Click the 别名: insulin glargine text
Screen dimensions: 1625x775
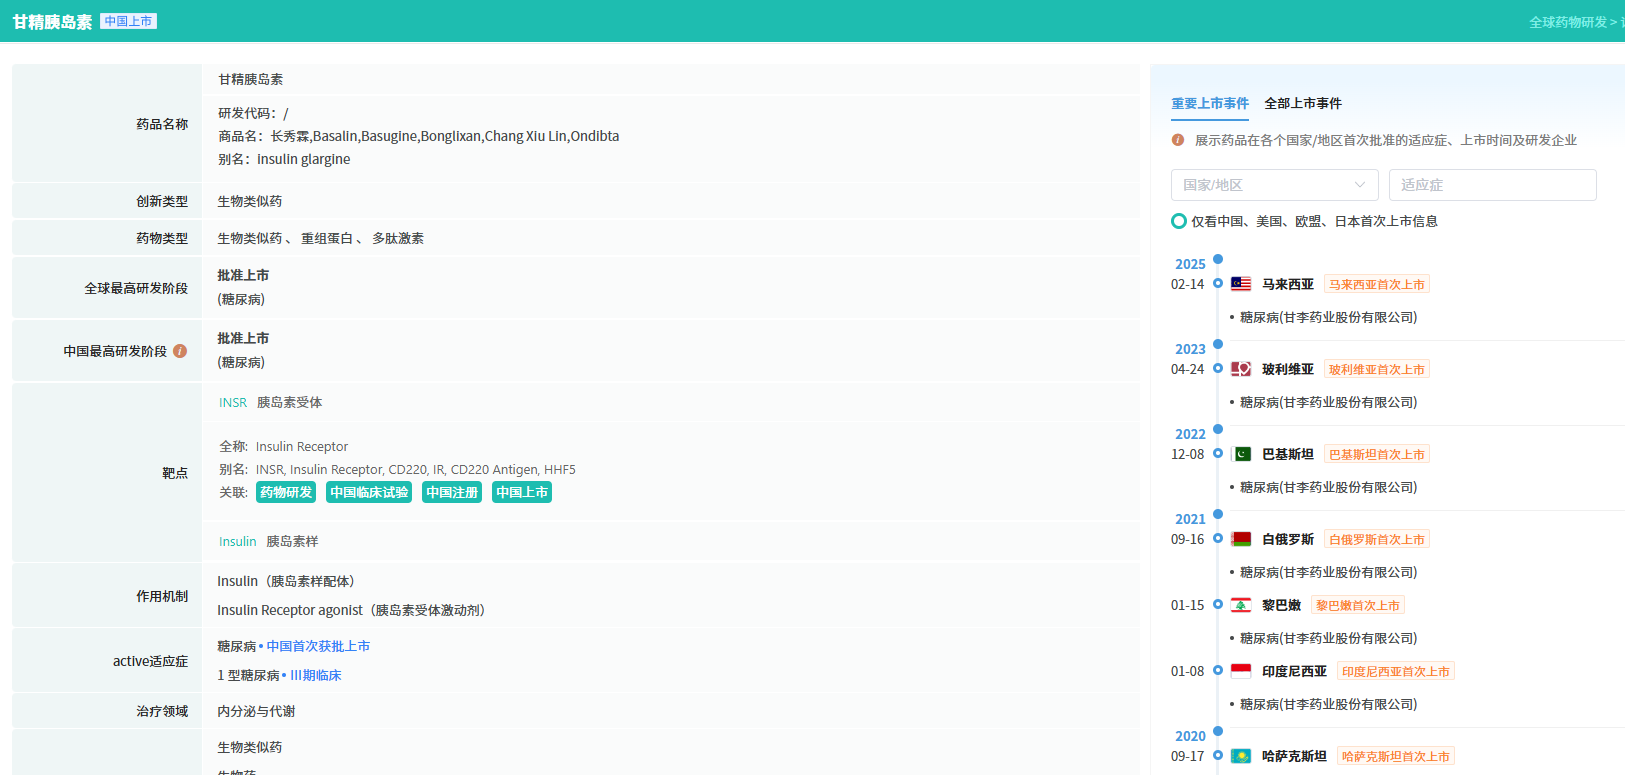[x=284, y=159]
